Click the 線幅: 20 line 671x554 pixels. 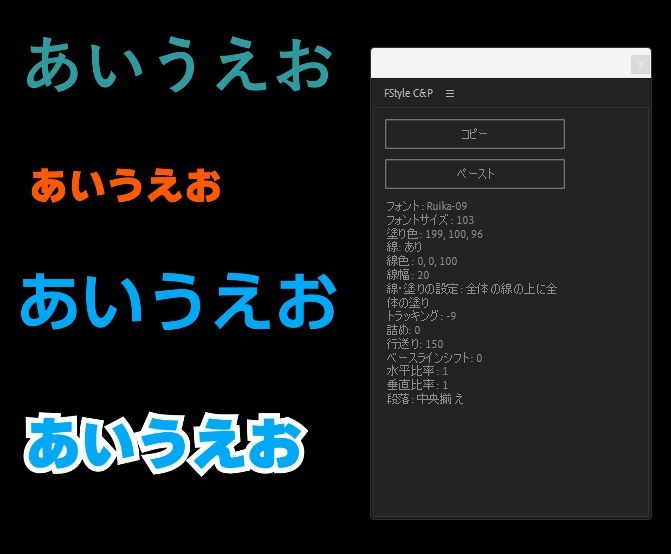tap(408, 275)
